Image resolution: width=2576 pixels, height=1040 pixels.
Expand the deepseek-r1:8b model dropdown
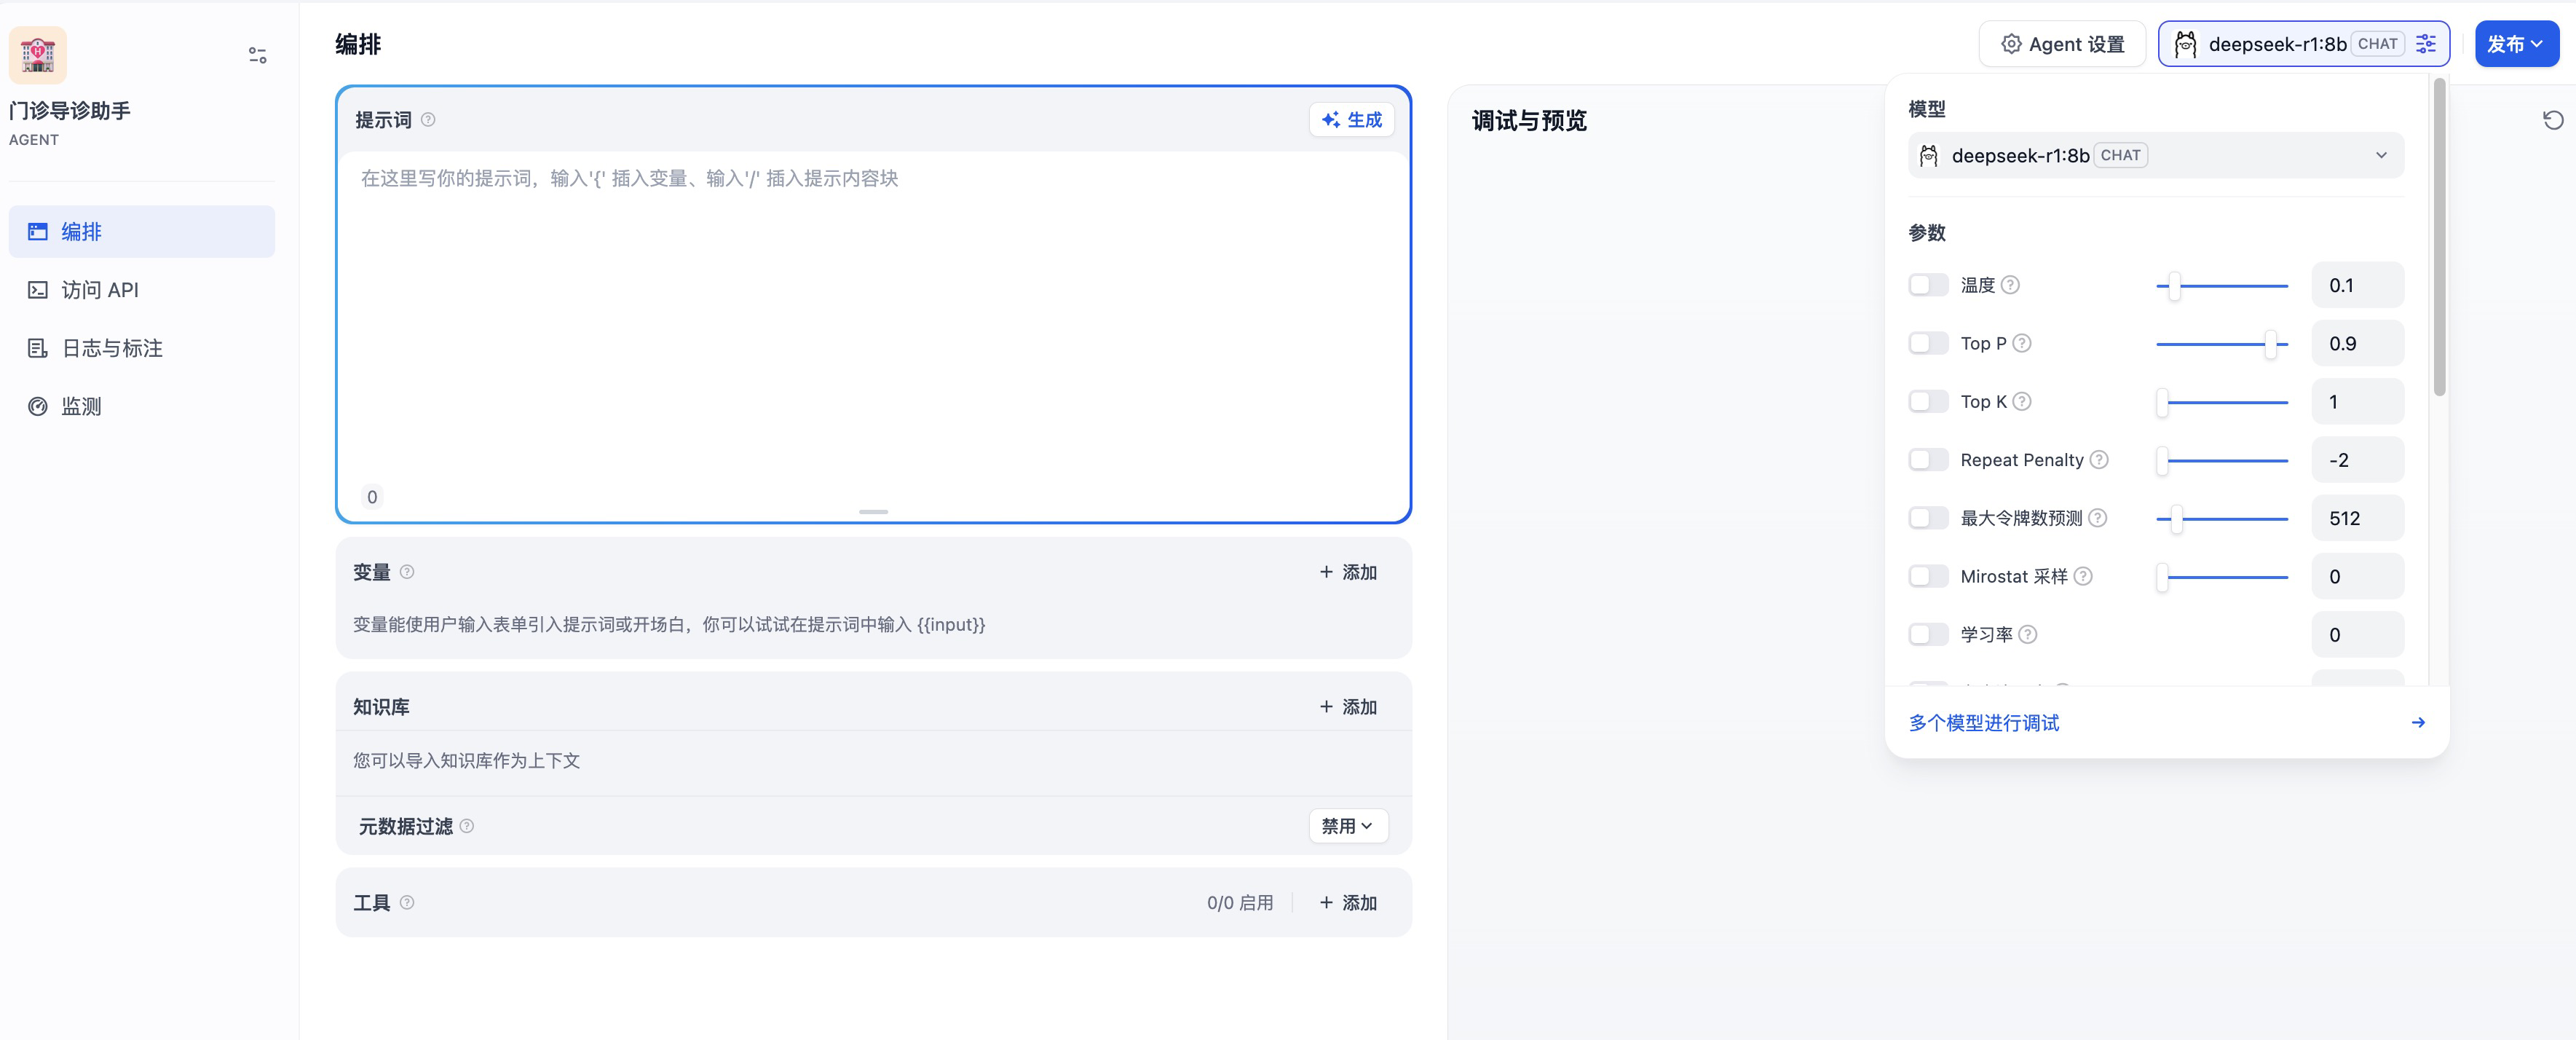(x=2155, y=155)
